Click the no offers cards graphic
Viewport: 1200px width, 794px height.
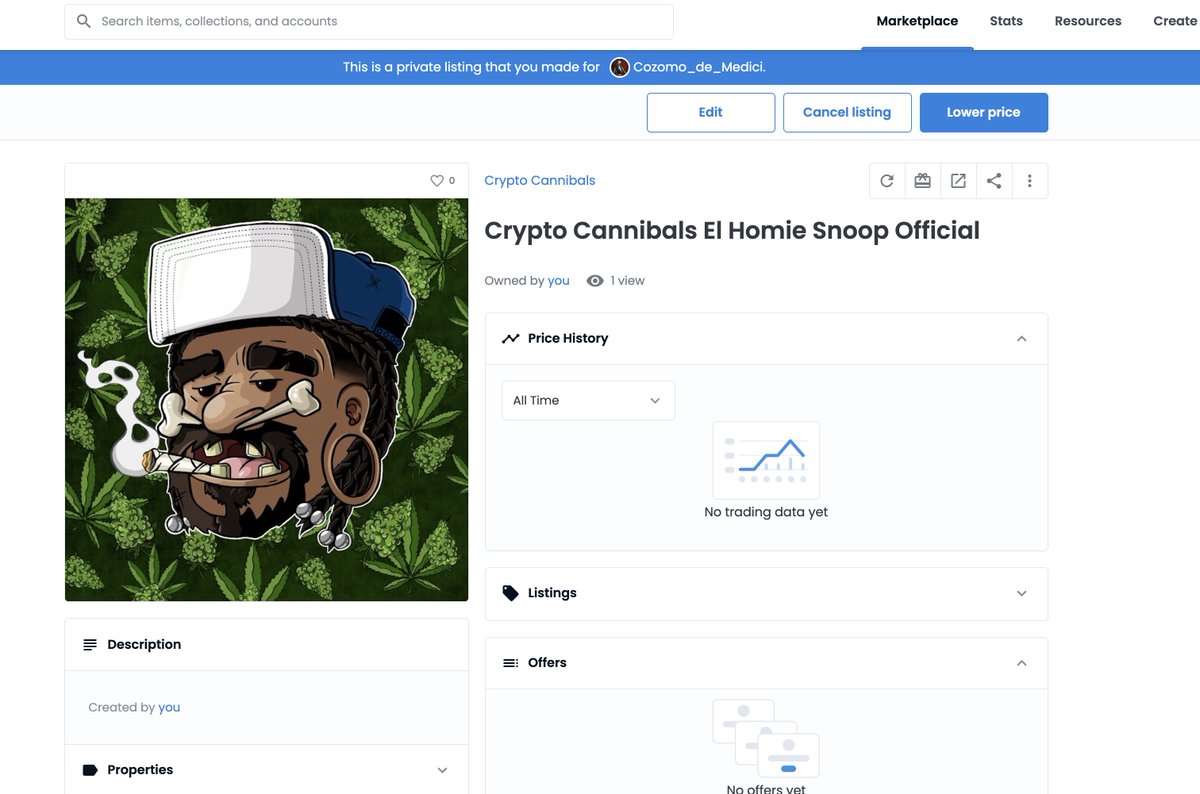[x=766, y=738]
